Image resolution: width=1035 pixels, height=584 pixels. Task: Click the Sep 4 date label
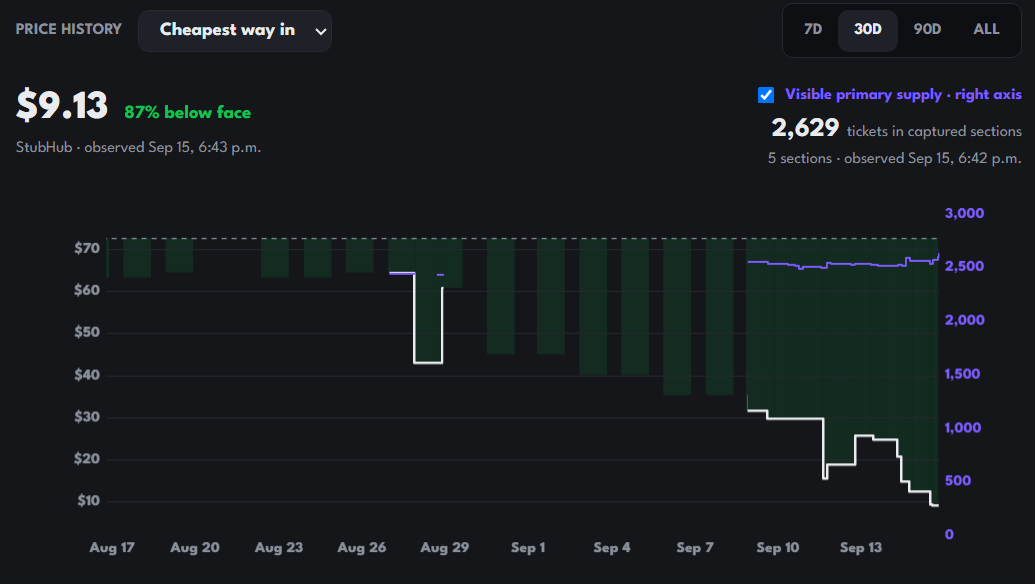coord(612,548)
